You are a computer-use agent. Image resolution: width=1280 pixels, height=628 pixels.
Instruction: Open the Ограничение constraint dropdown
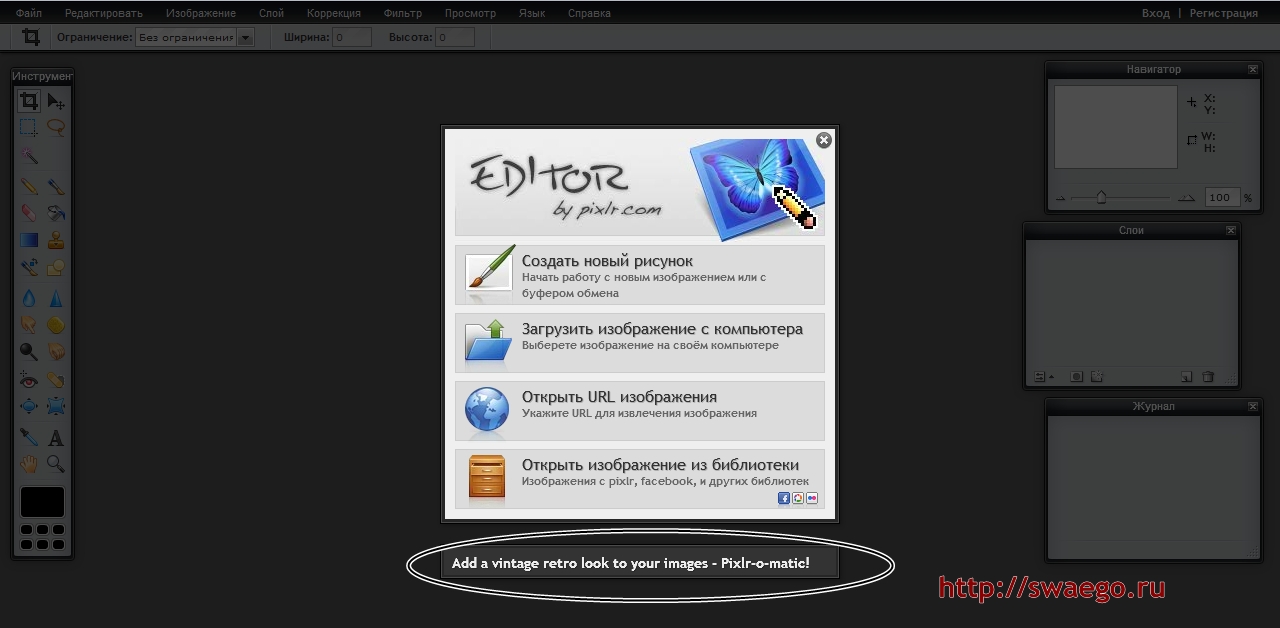pyautogui.click(x=196, y=37)
